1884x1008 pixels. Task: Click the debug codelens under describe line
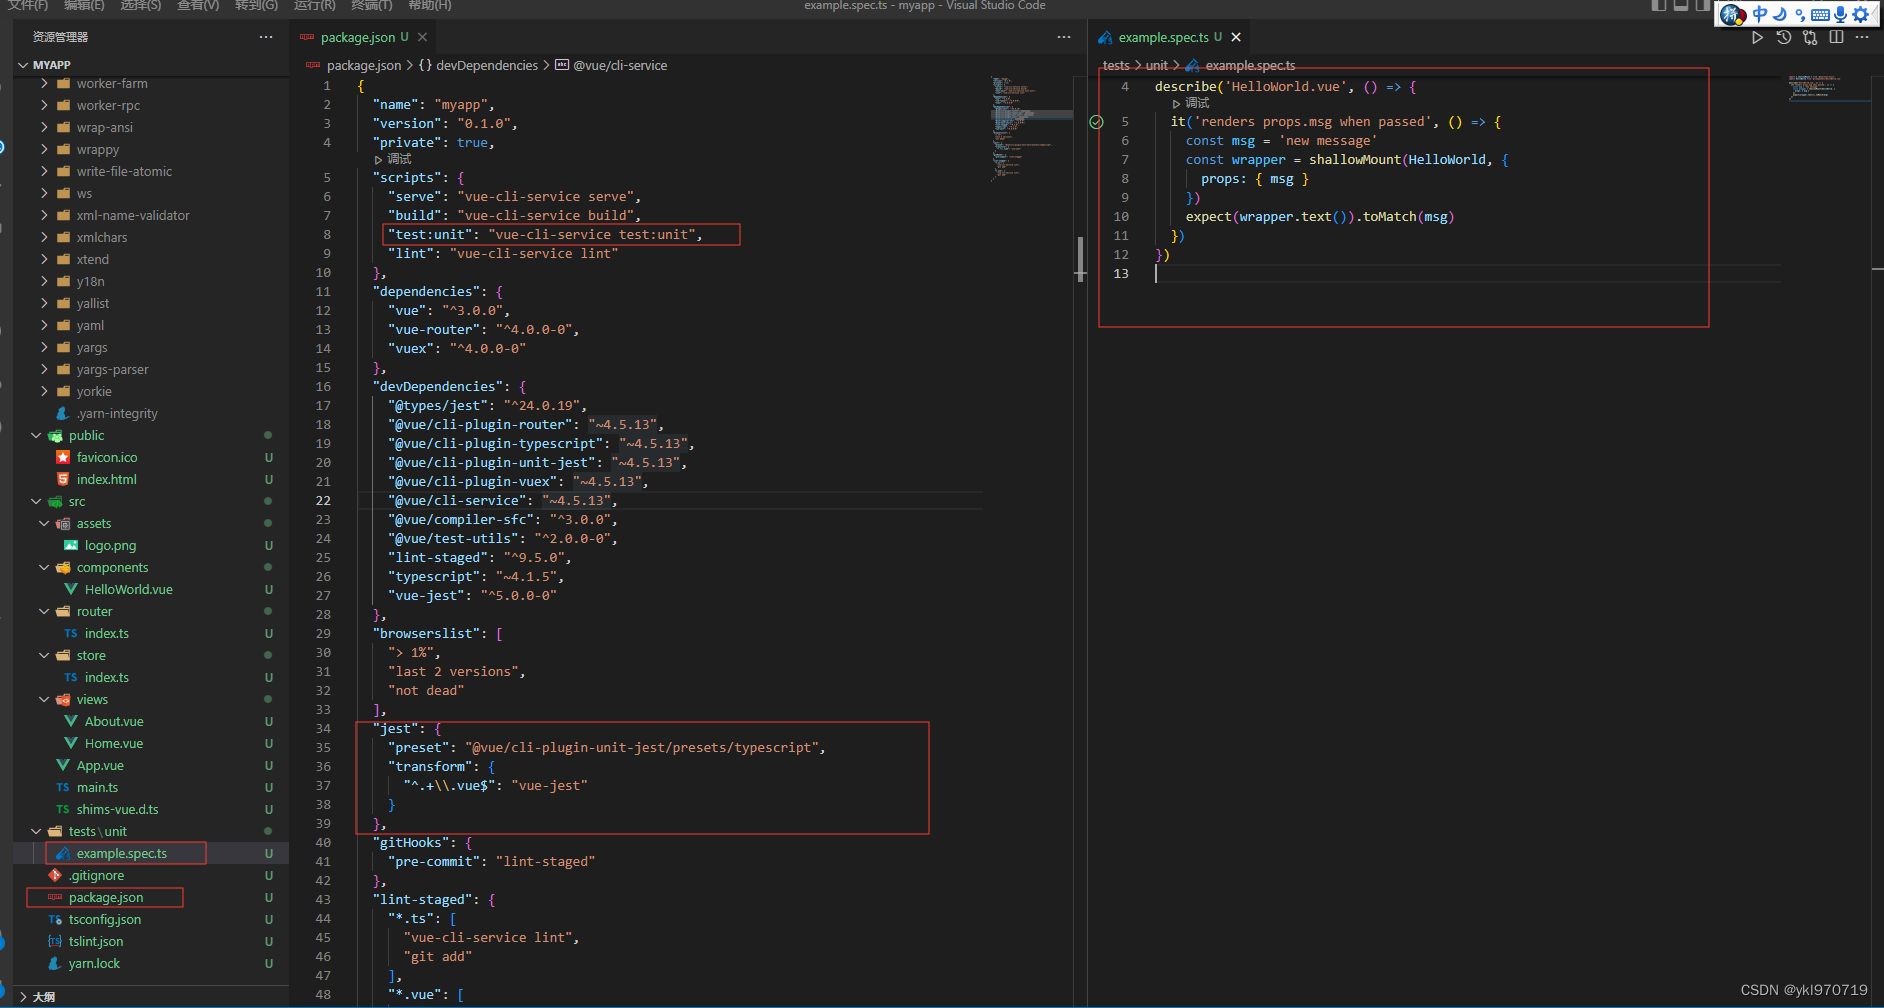click(x=1191, y=103)
